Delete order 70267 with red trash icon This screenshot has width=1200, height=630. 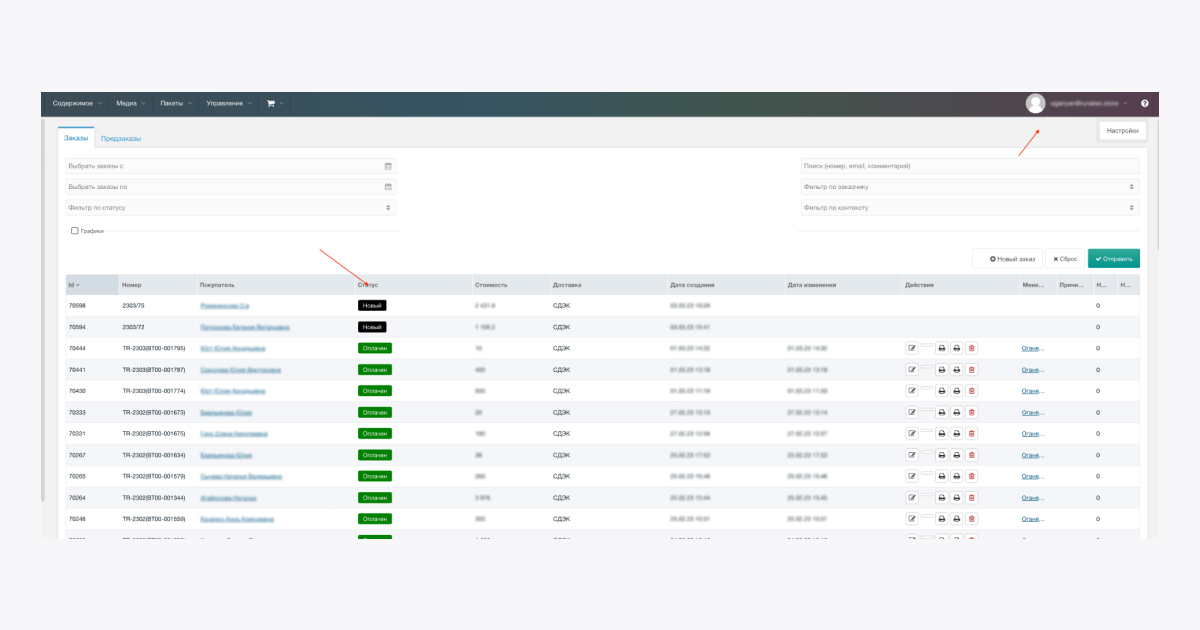(972, 455)
